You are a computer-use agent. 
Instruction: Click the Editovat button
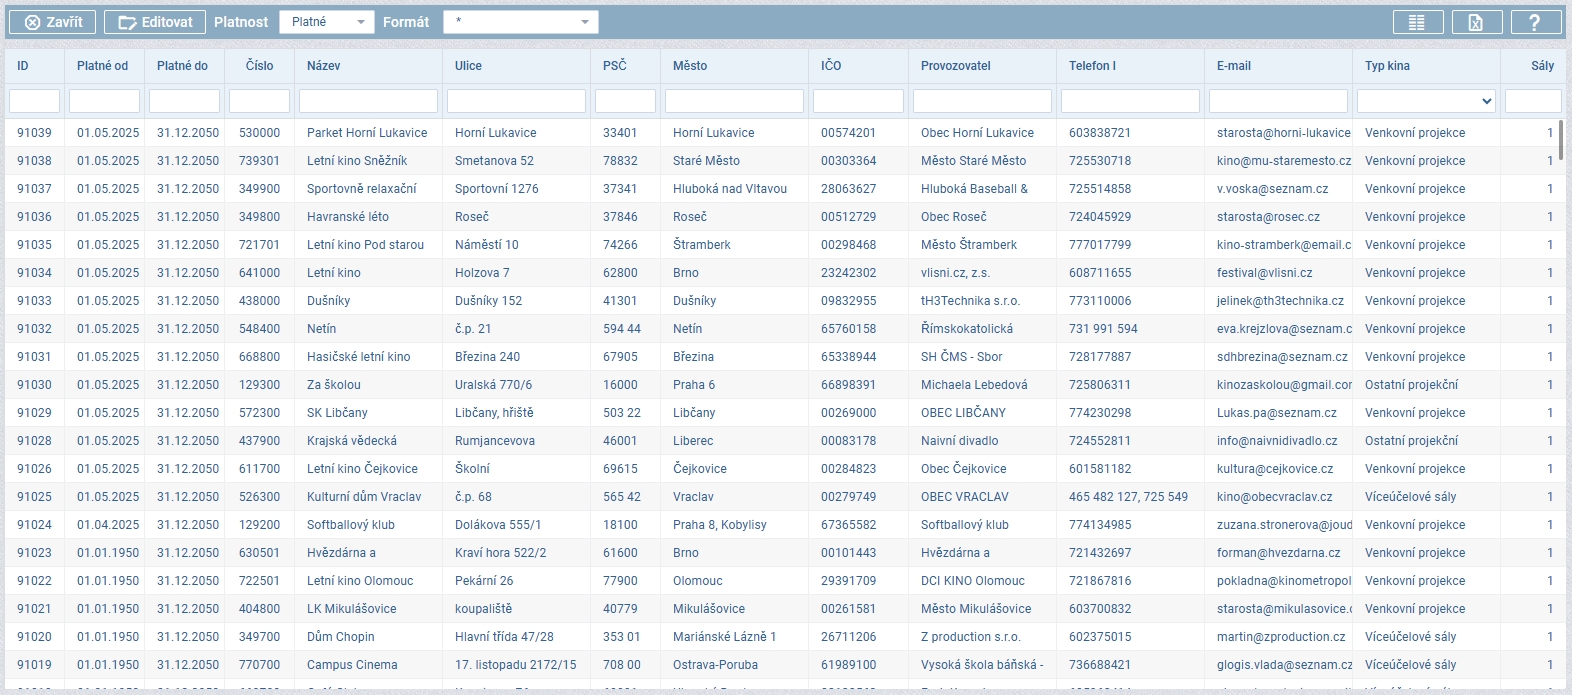coord(155,22)
